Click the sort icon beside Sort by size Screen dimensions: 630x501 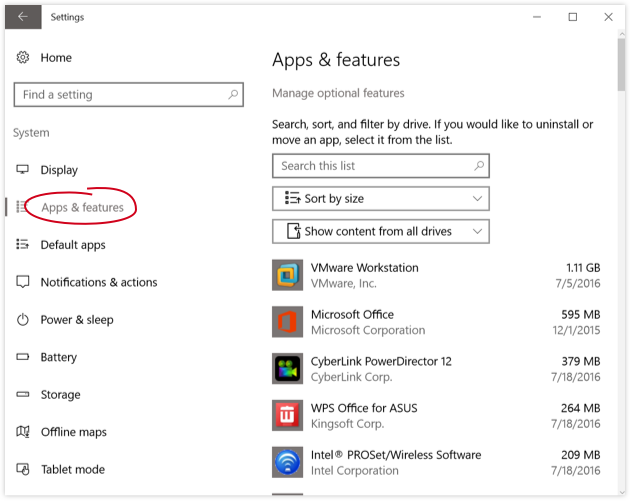point(292,198)
